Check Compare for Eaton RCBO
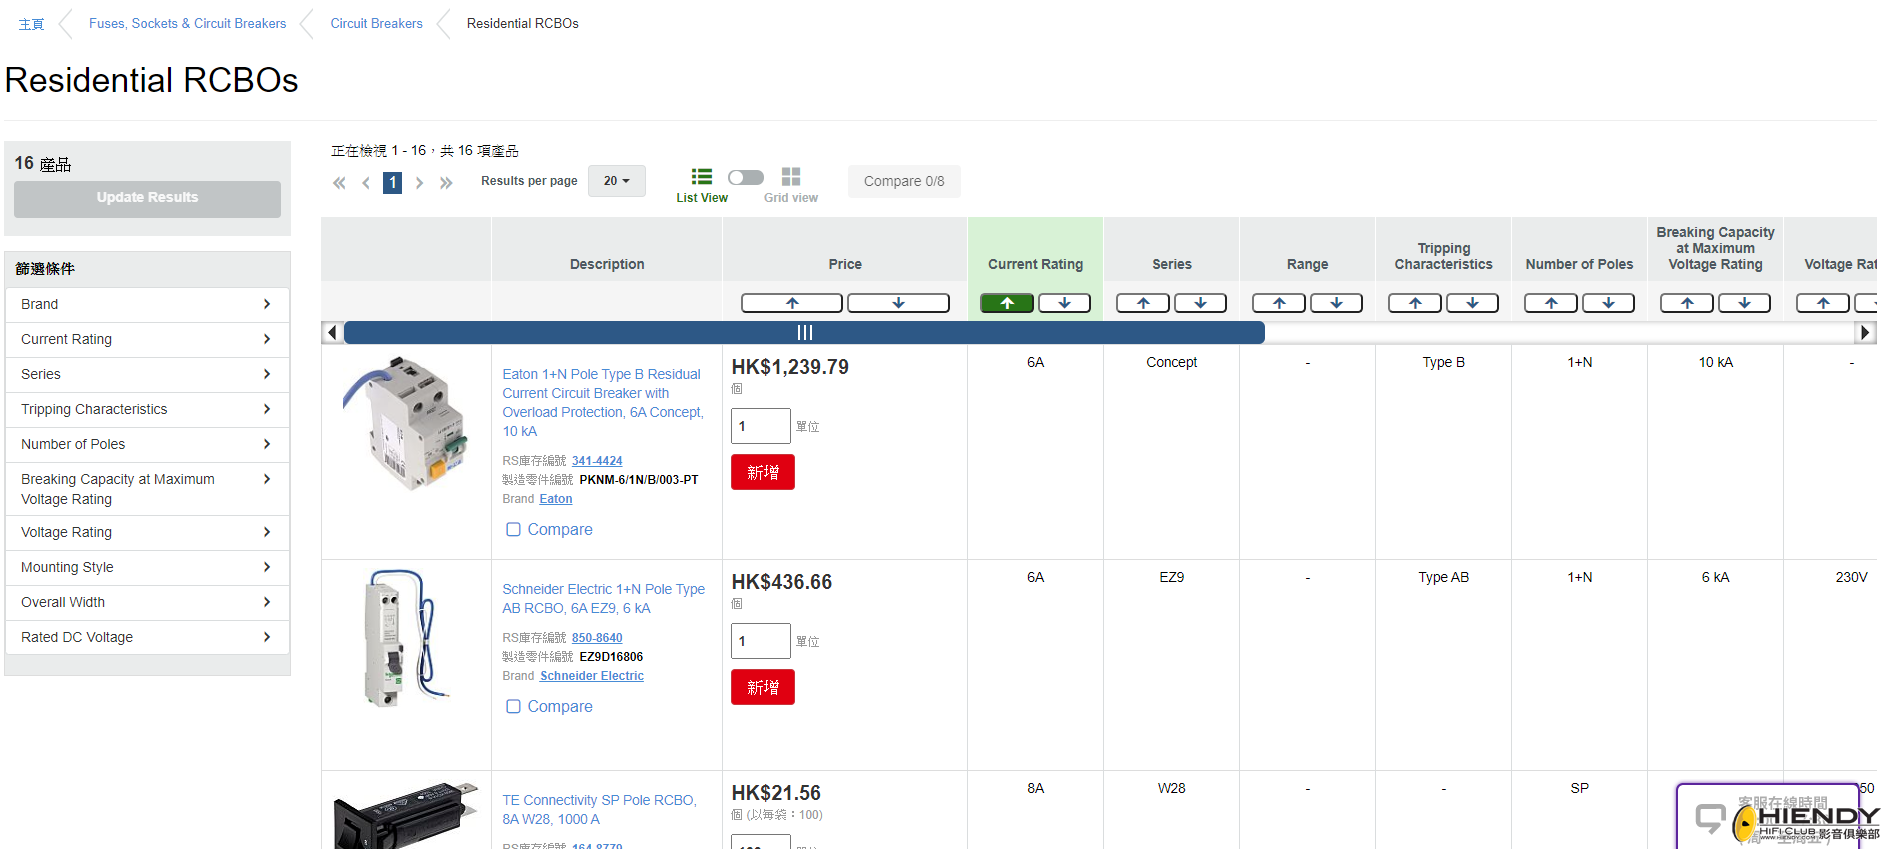The image size is (1886, 849). pyautogui.click(x=513, y=530)
